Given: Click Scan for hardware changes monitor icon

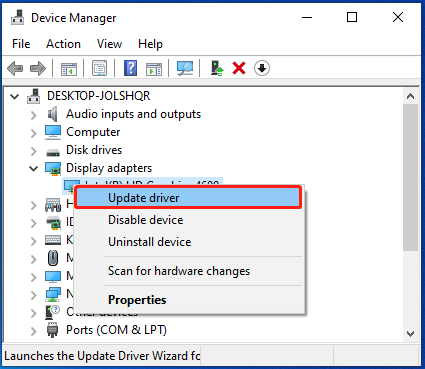Looking at the screenshot, I should (x=185, y=68).
